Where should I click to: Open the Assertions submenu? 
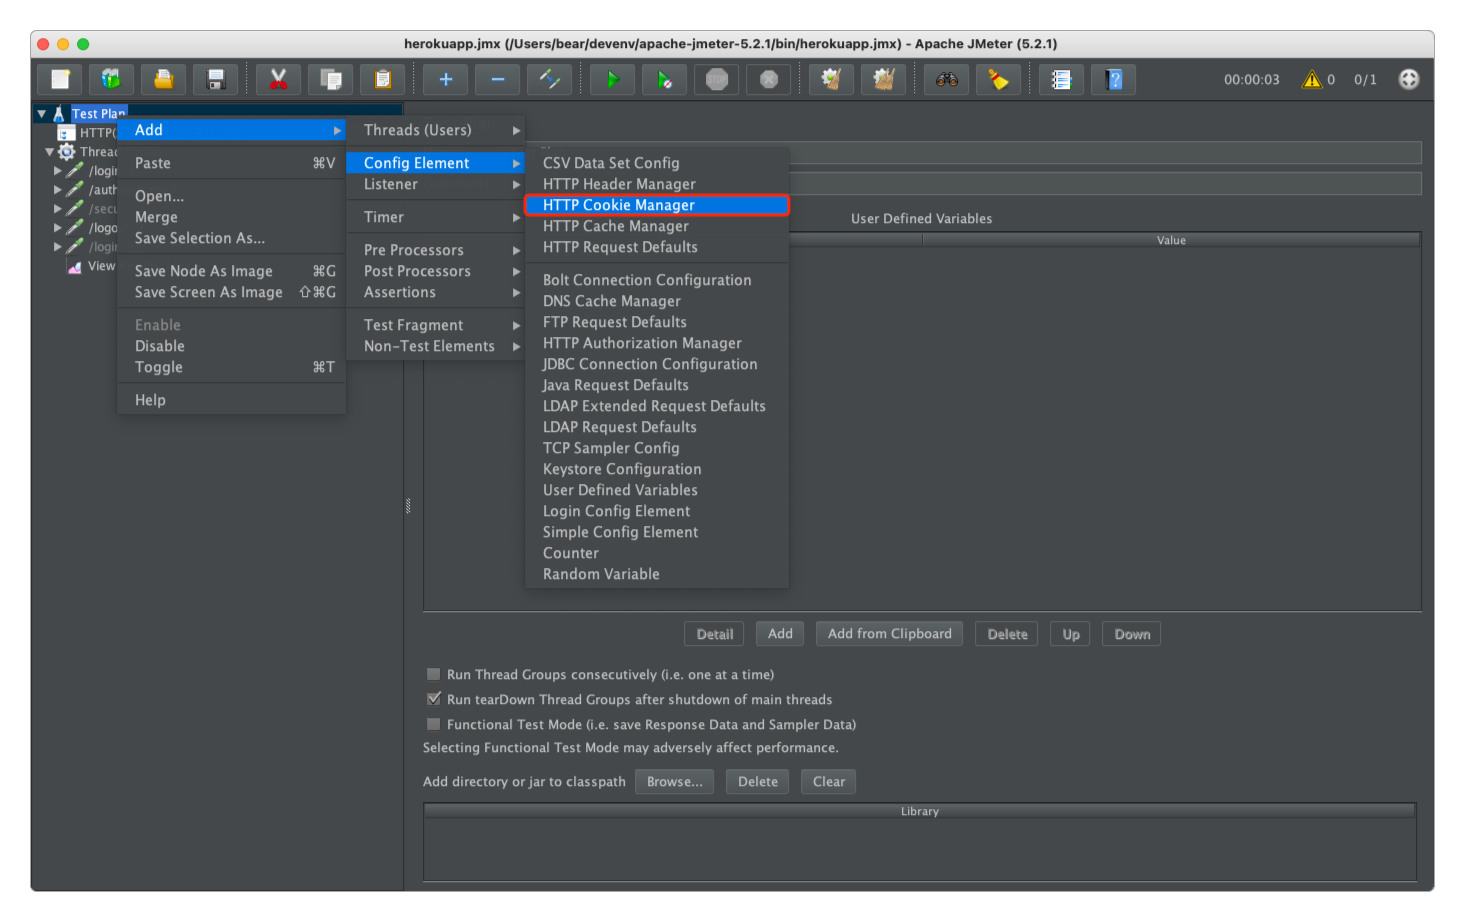[435, 292]
